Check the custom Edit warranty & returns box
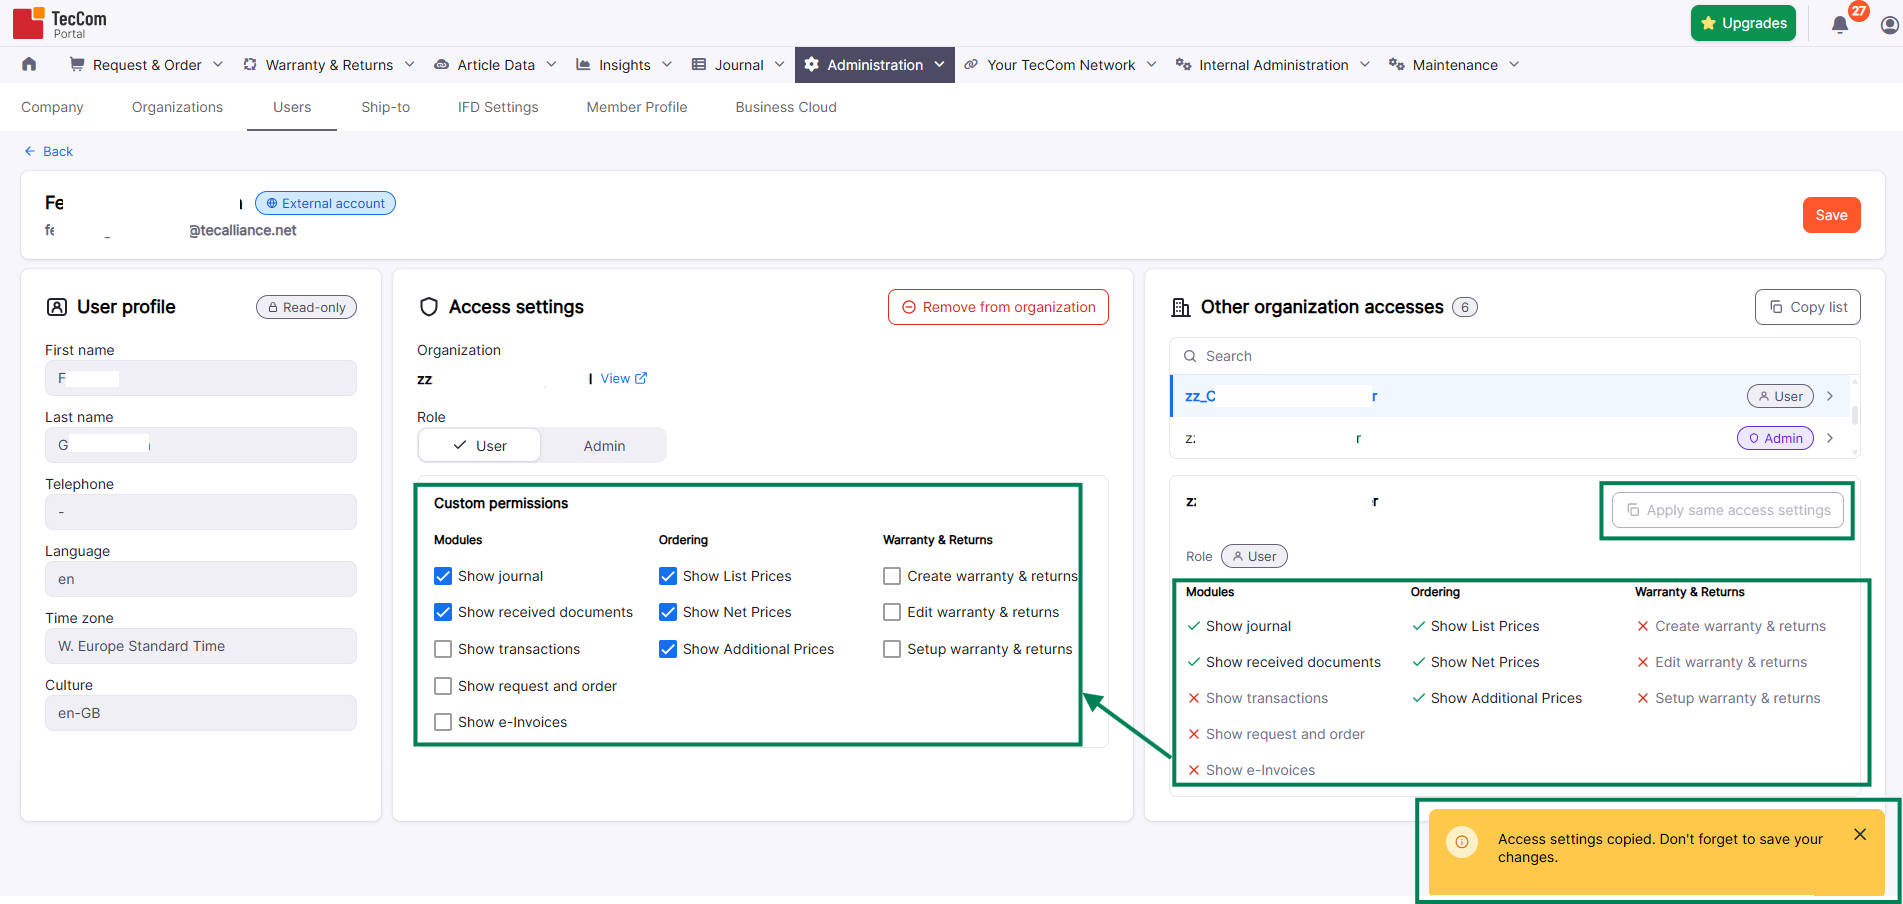Viewport: 1903px width, 904px height. pos(892,612)
